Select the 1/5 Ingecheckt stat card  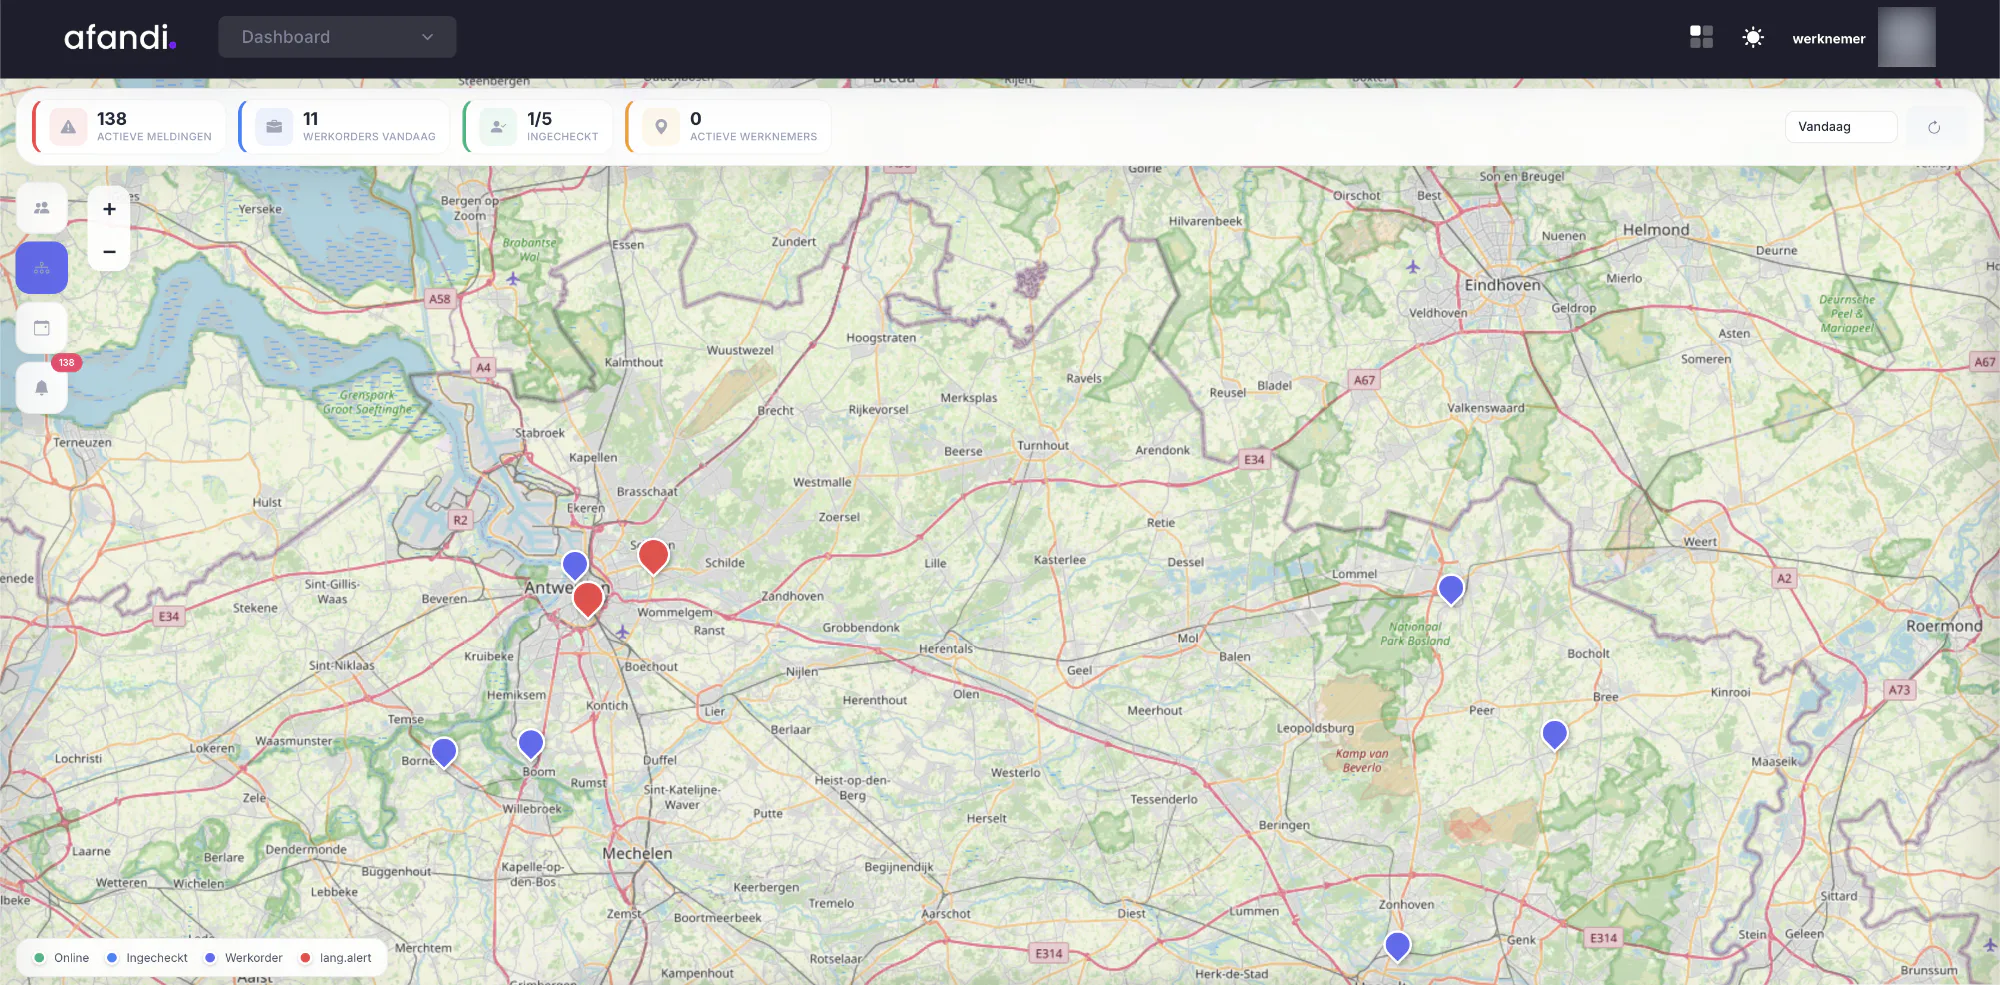click(x=538, y=127)
